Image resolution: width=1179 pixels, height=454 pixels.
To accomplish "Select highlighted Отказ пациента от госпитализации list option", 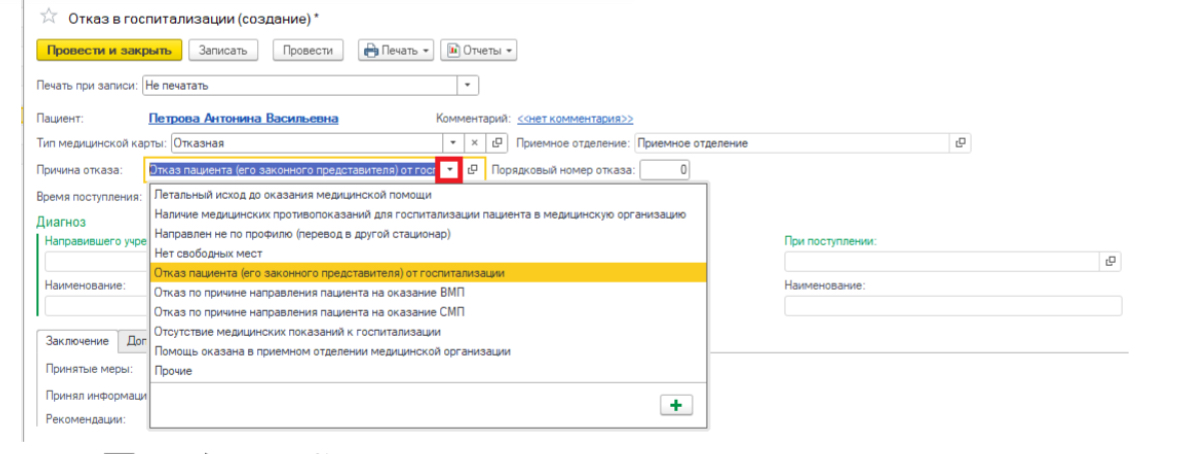I will point(429,273).
